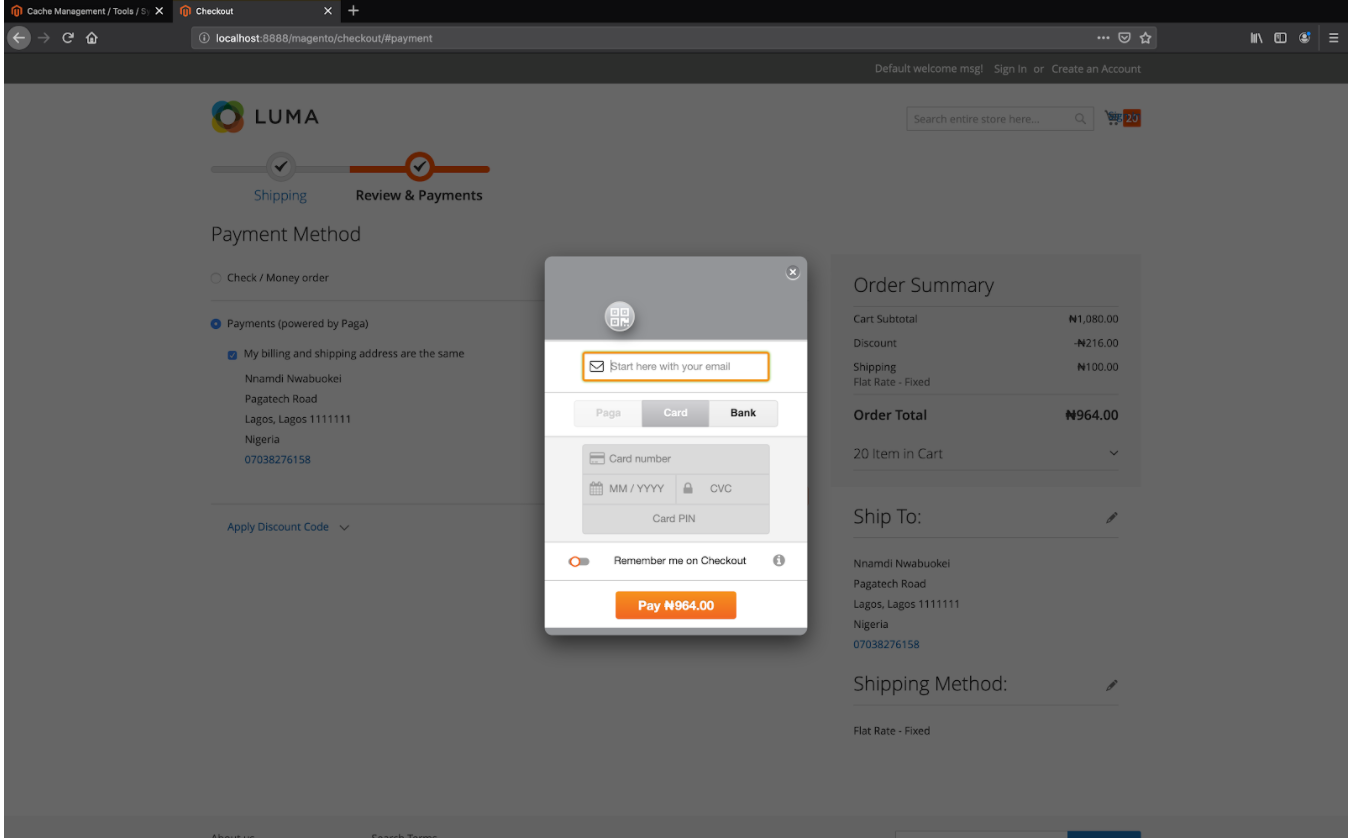Viewport: 1348px width, 838px height.
Task: Switch to the Bank payment tab
Action: (x=743, y=413)
